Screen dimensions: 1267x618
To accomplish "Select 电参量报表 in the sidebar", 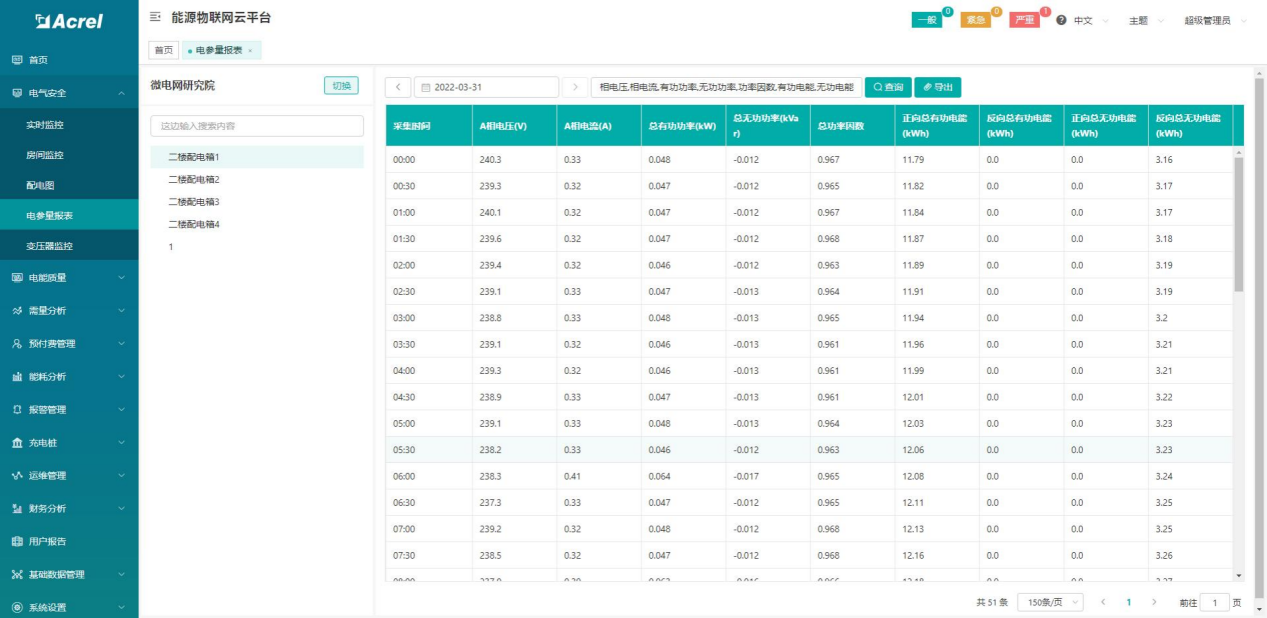I will pos(69,215).
